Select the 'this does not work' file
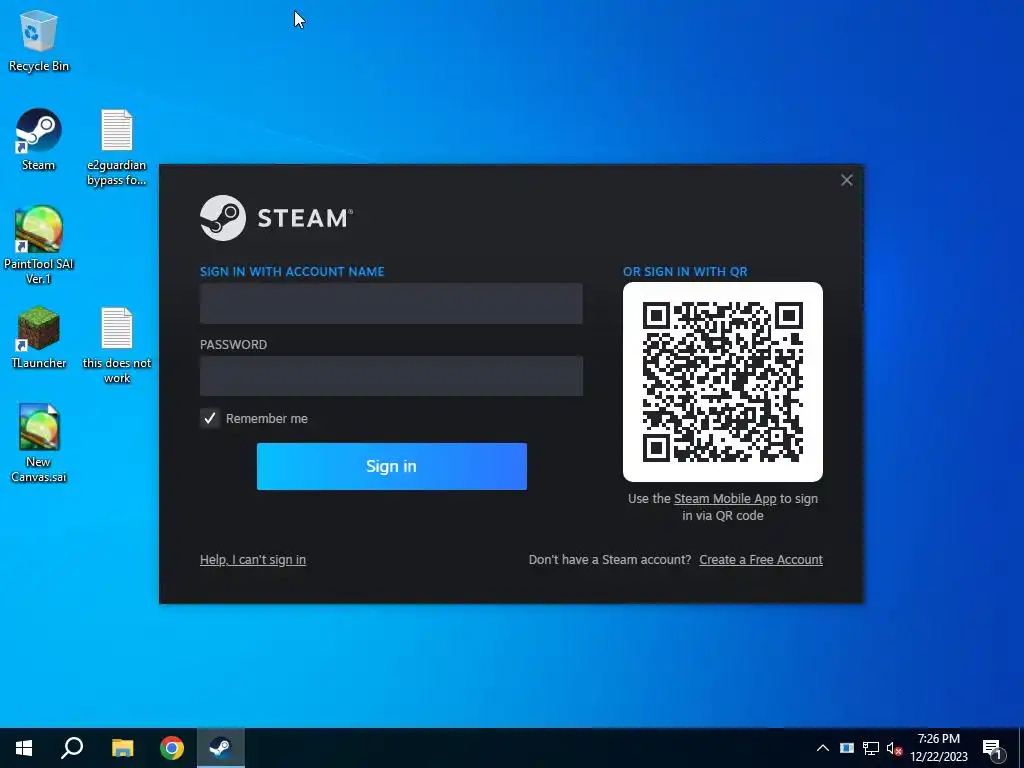The height and width of the screenshot is (768, 1024). 117,345
